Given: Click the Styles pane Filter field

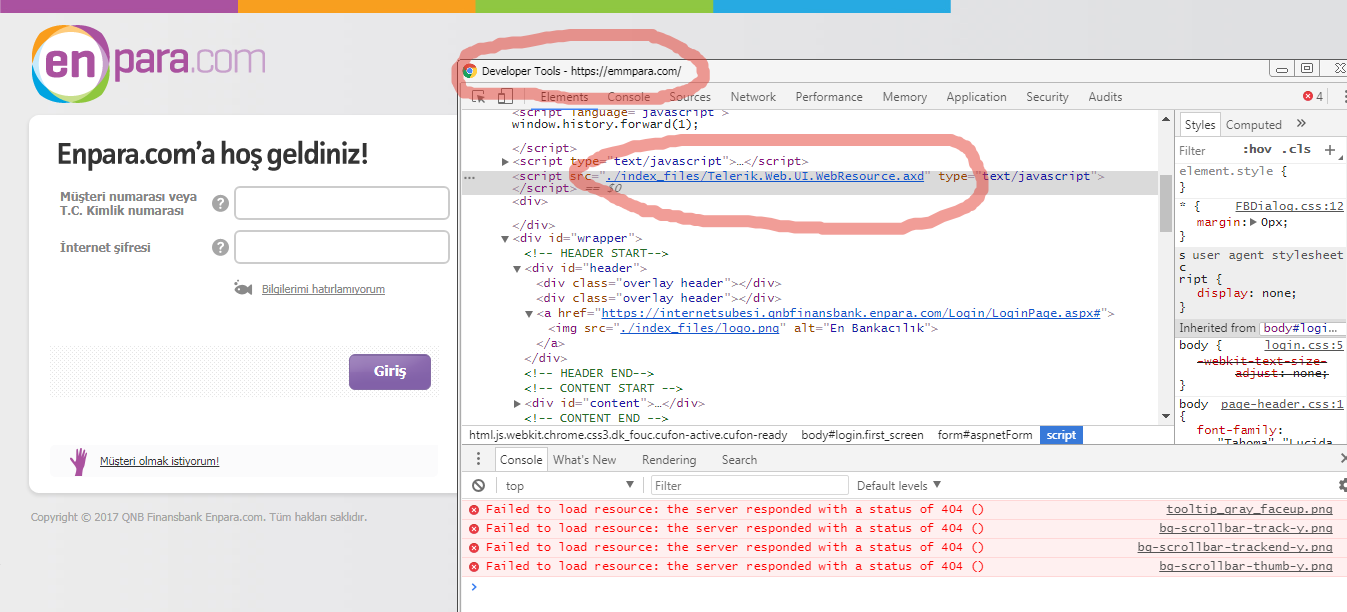Looking at the screenshot, I should point(1205,150).
